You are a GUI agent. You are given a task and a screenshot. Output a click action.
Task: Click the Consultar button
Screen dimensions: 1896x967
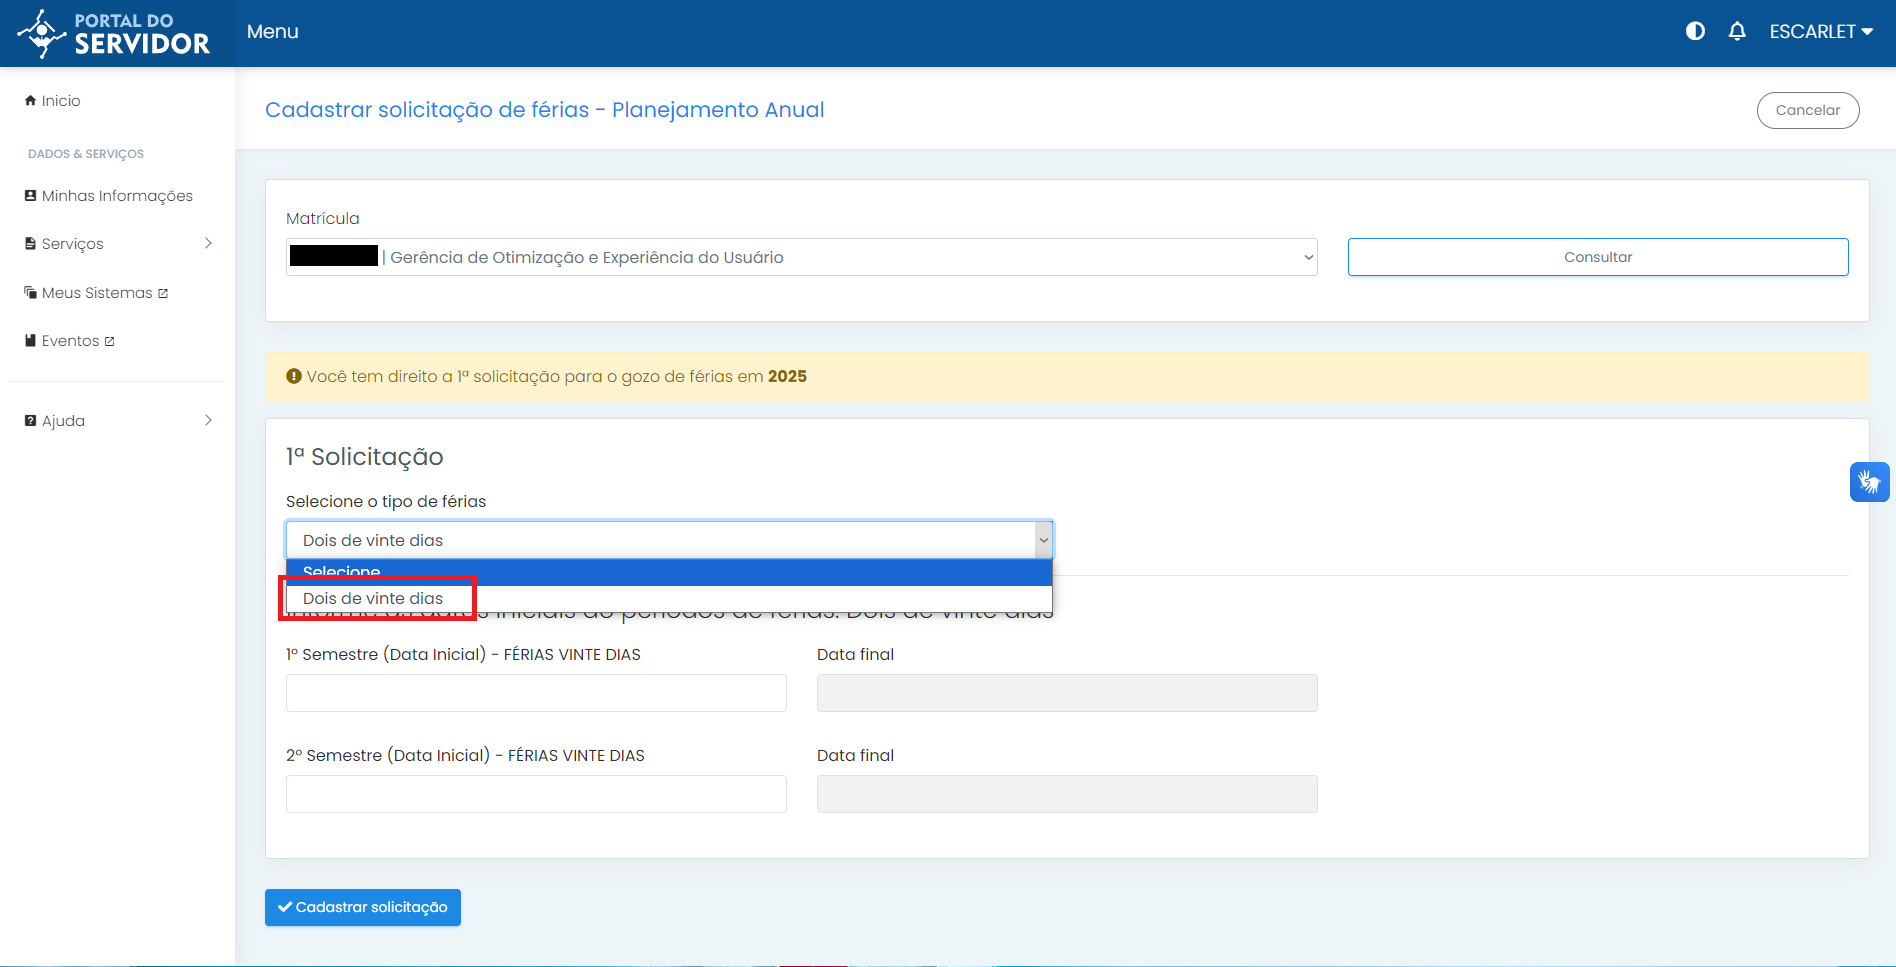click(x=1597, y=257)
